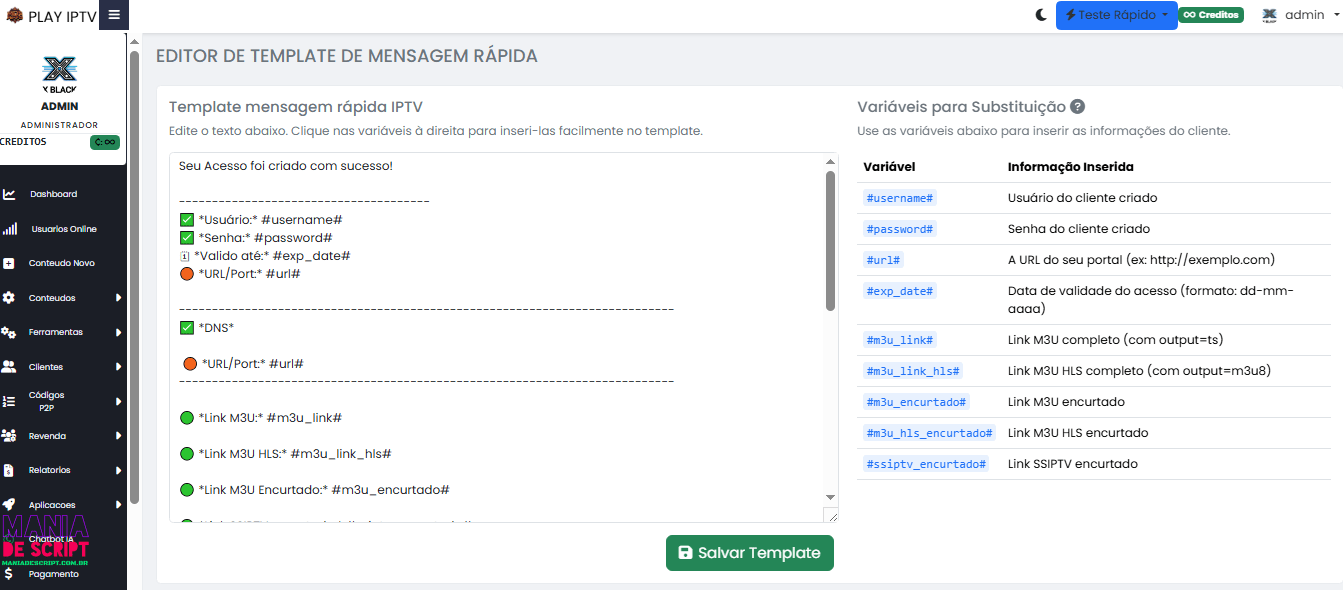The width and height of the screenshot is (1343, 590).
Task: Insert the #ssiptv_encurtado# variable
Action: [926, 464]
